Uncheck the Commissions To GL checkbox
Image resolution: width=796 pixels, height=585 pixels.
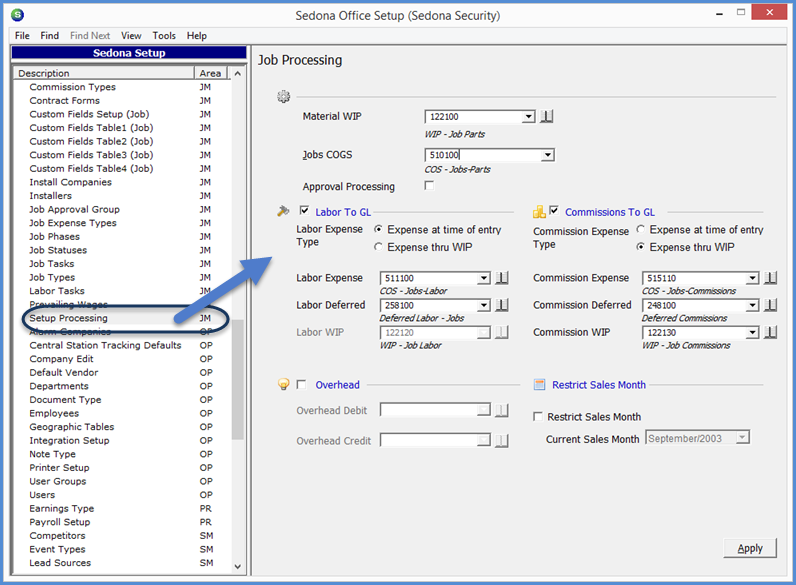click(554, 210)
